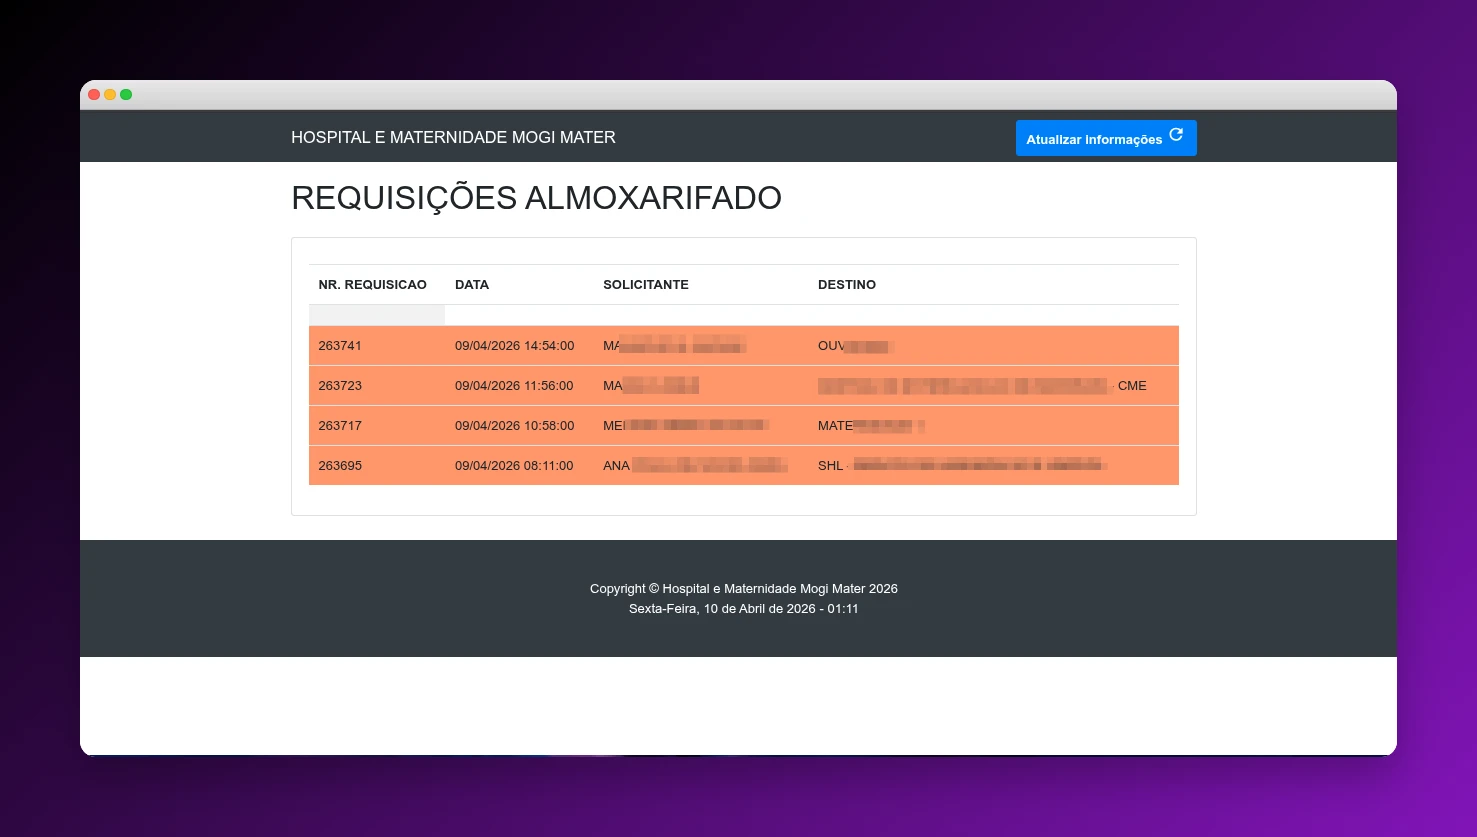
Task: Click the date 09/04/2026 11:56:00
Action: pos(515,386)
